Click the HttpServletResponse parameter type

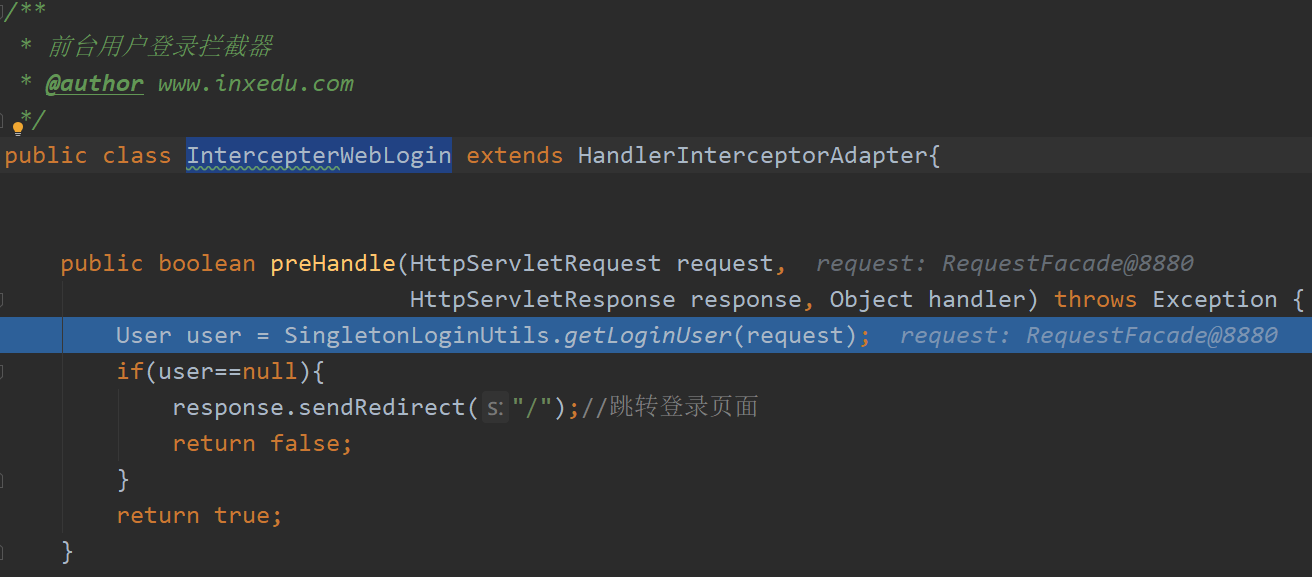click(x=542, y=300)
